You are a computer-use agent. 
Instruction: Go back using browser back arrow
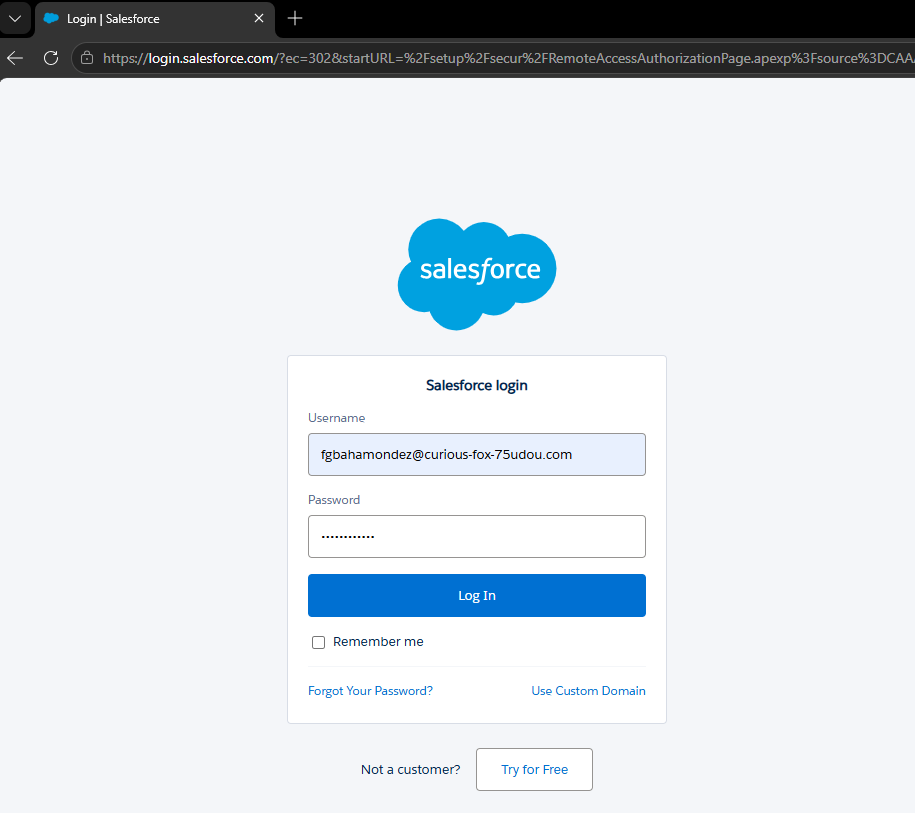[15, 58]
